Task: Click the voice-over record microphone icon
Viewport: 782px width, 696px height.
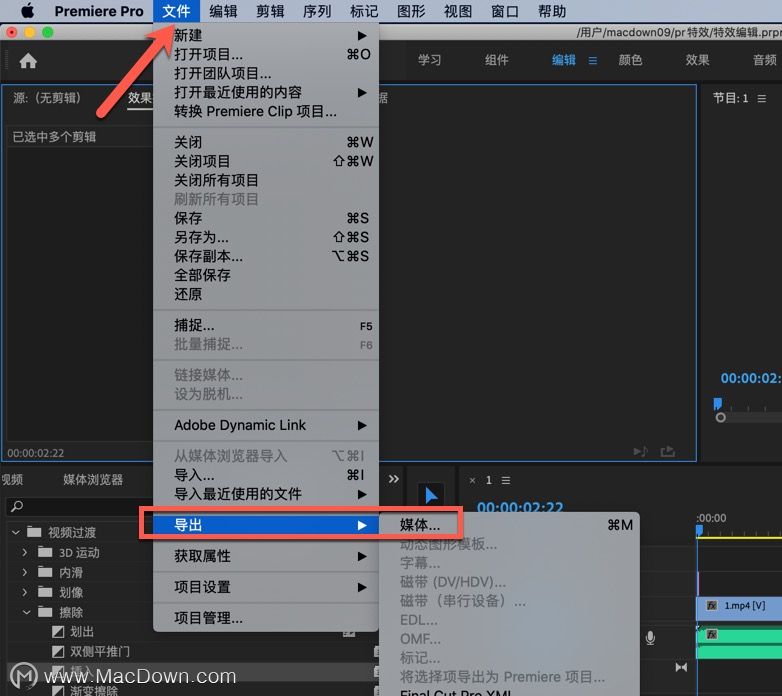Action: tap(650, 638)
